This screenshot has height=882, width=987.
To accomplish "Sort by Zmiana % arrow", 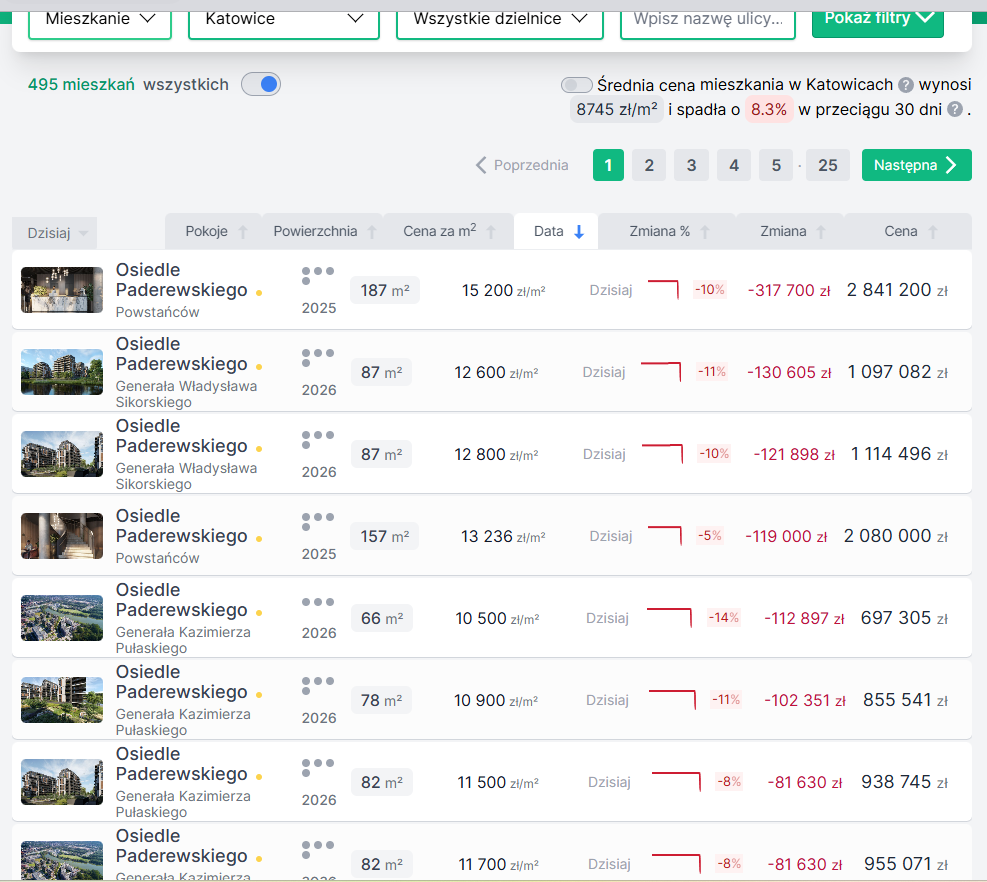I will 705,232.
